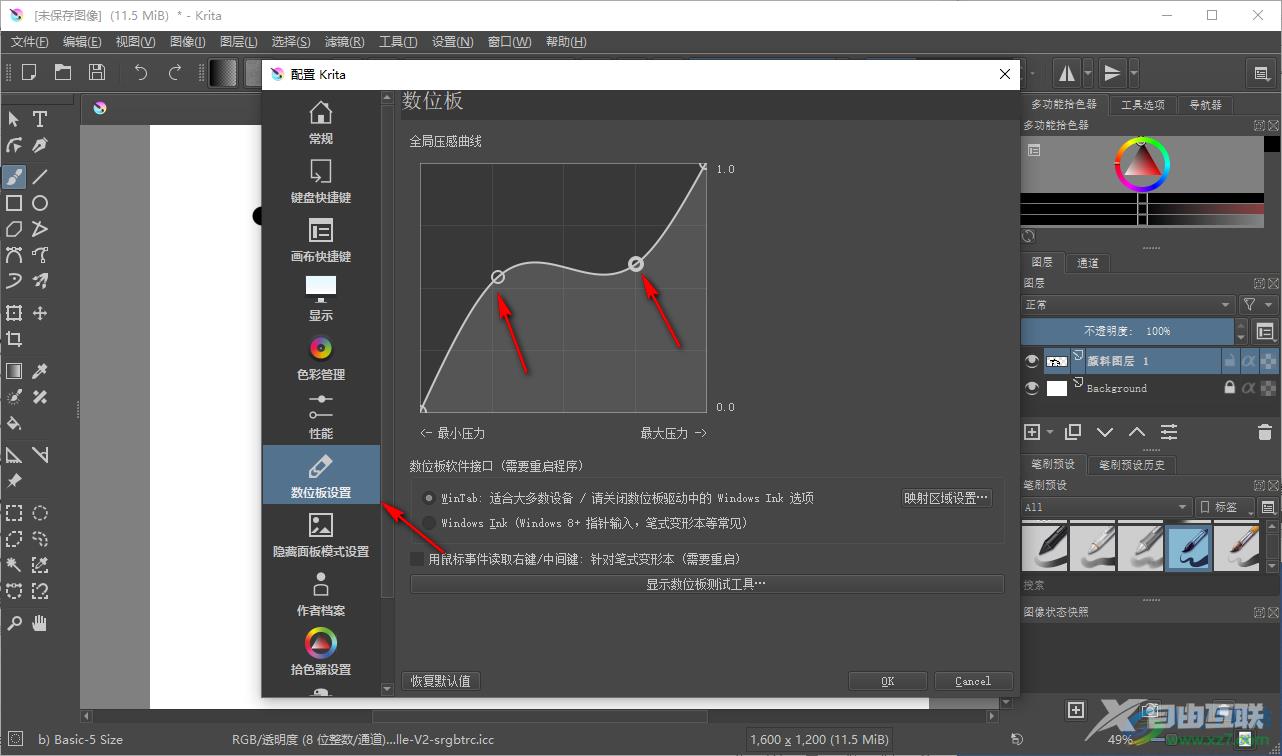1282x756 pixels.
Task: Select the Text tool in toolbox
Action: pos(40,120)
